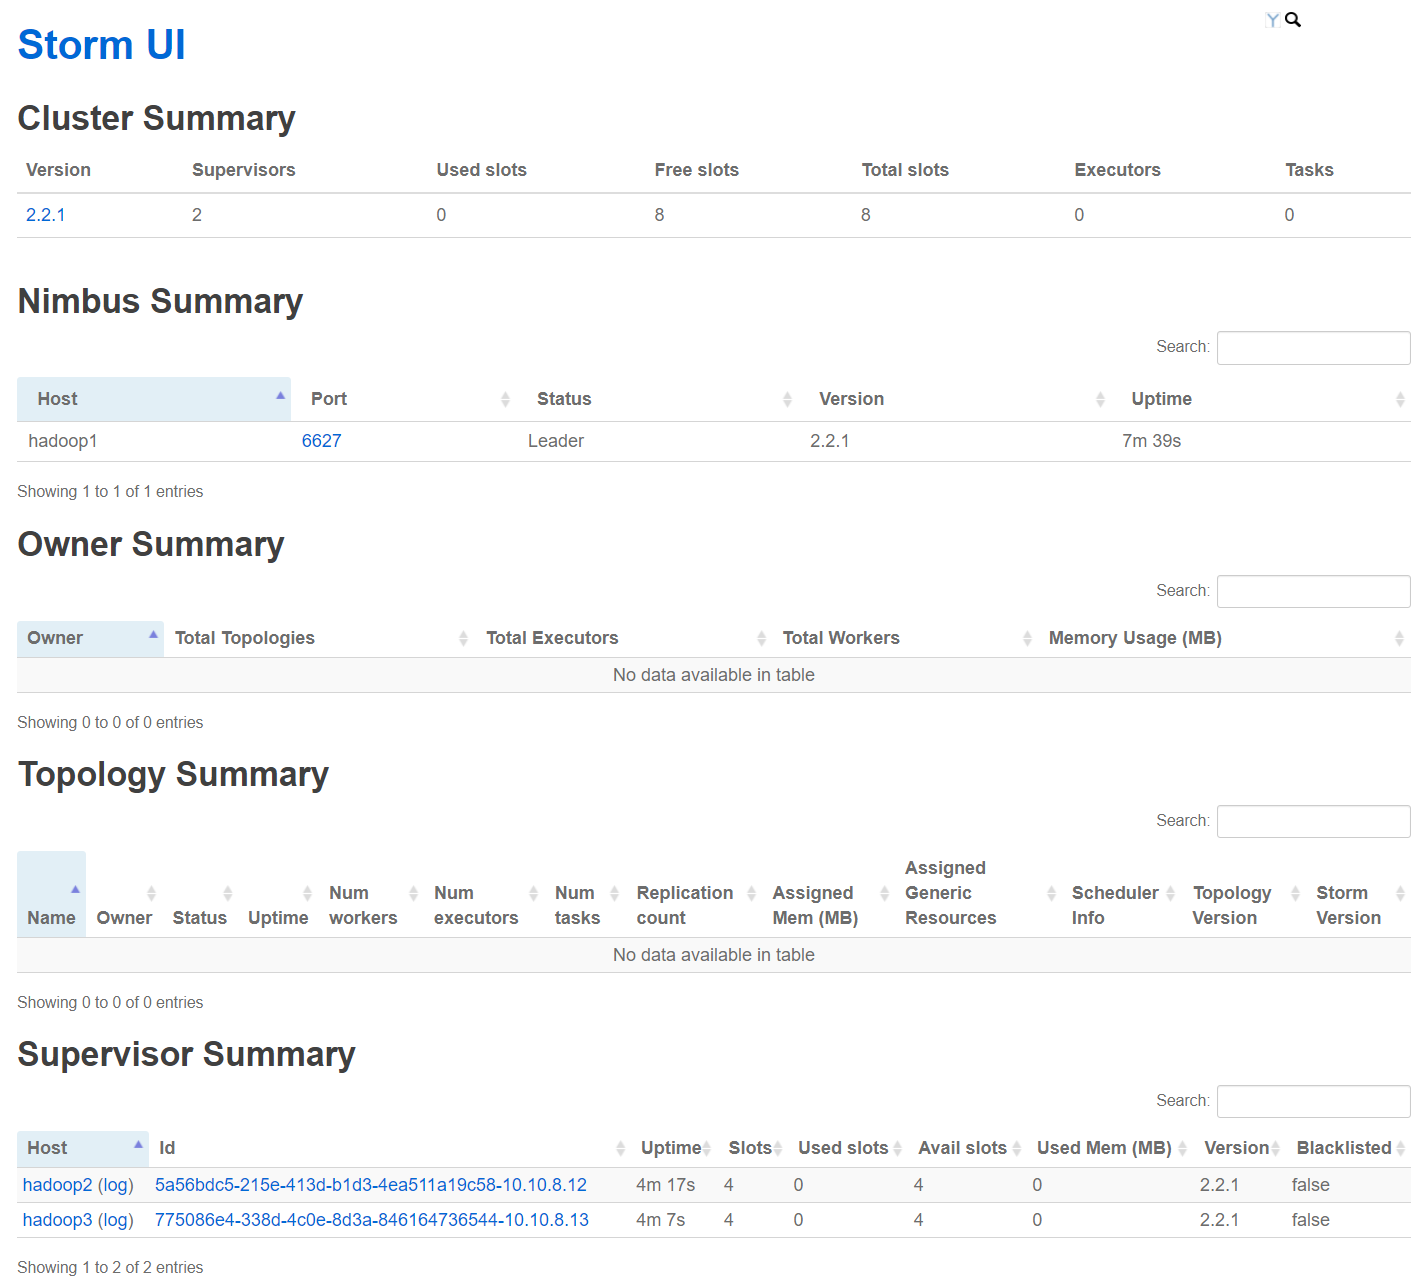Sort Supervisor Summary by Used Mem (MB) arrows
Viewport: 1427px width, 1287px height.
click(1182, 1148)
